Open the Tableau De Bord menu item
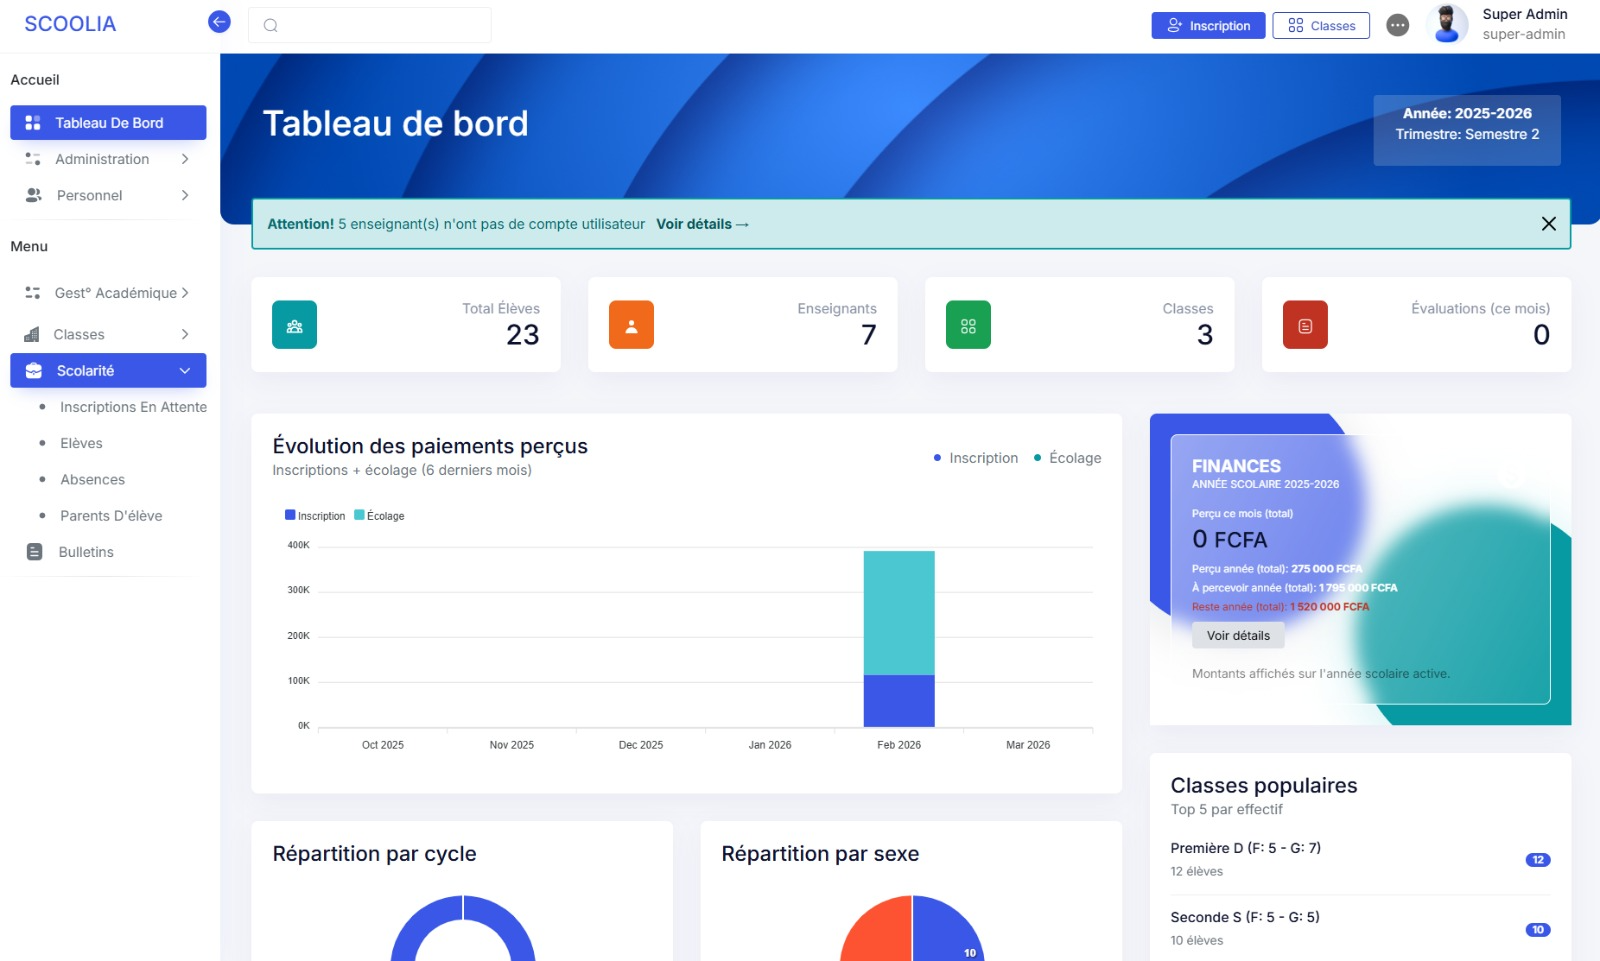The width and height of the screenshot is (1600, 961). coord(108,122)
